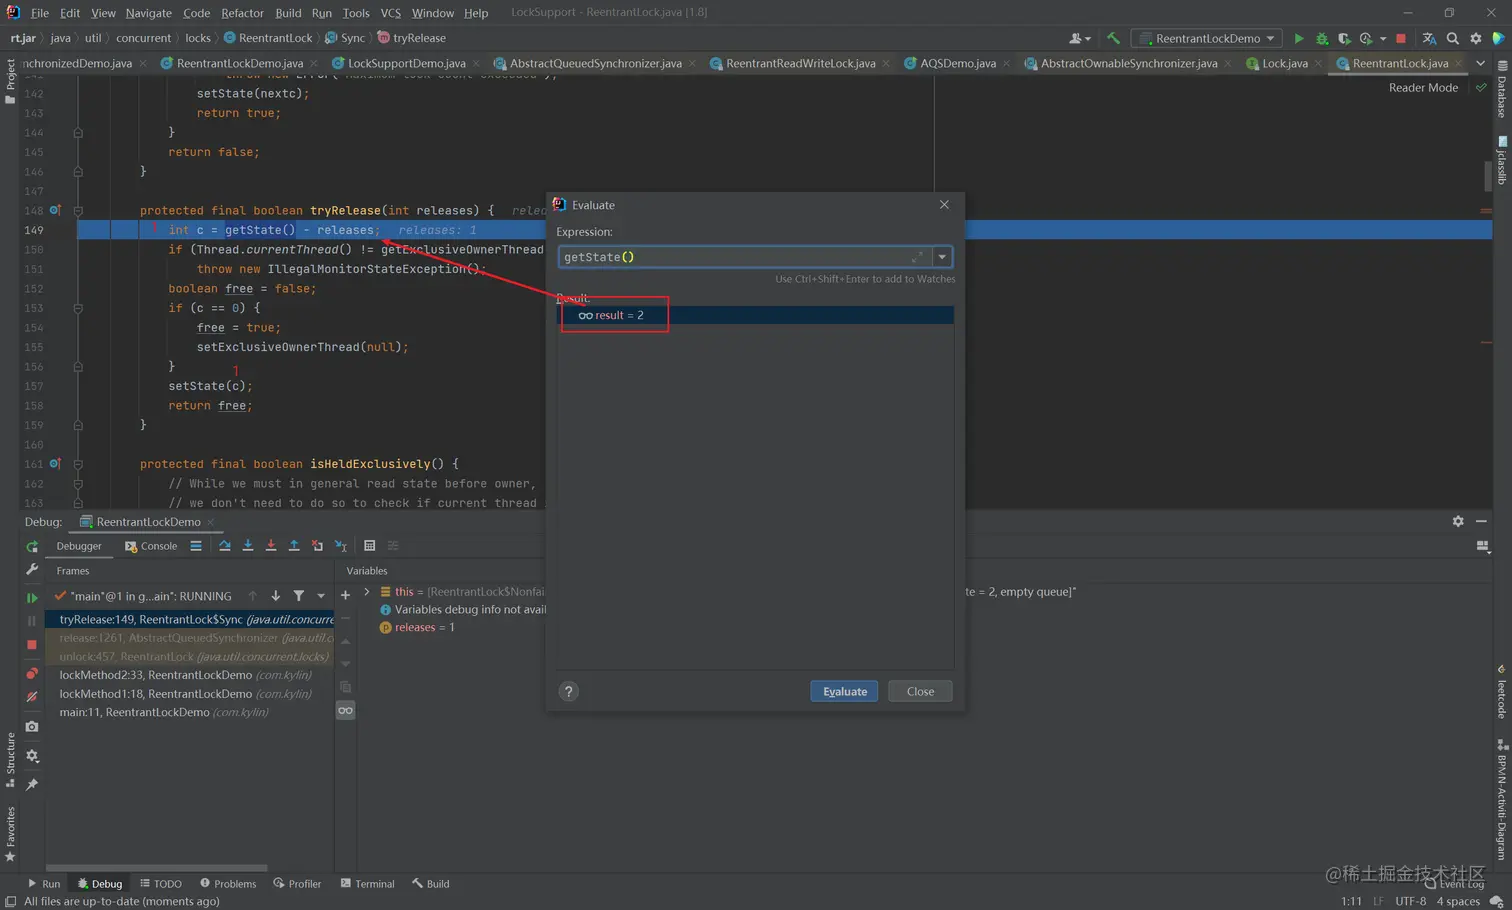Viewport: 1512px width, 910px height.
Task: Click the Translate icon in top toolbar
Action: (1429, 38)
